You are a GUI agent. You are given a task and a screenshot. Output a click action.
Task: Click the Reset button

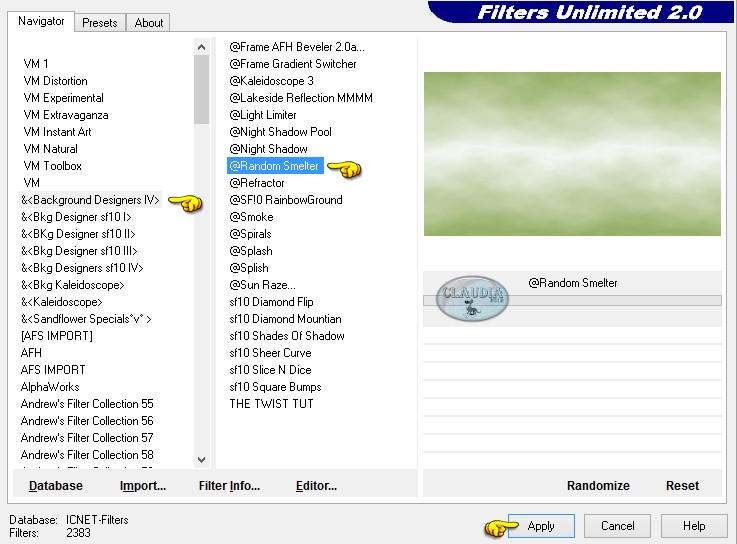point(682,486)
